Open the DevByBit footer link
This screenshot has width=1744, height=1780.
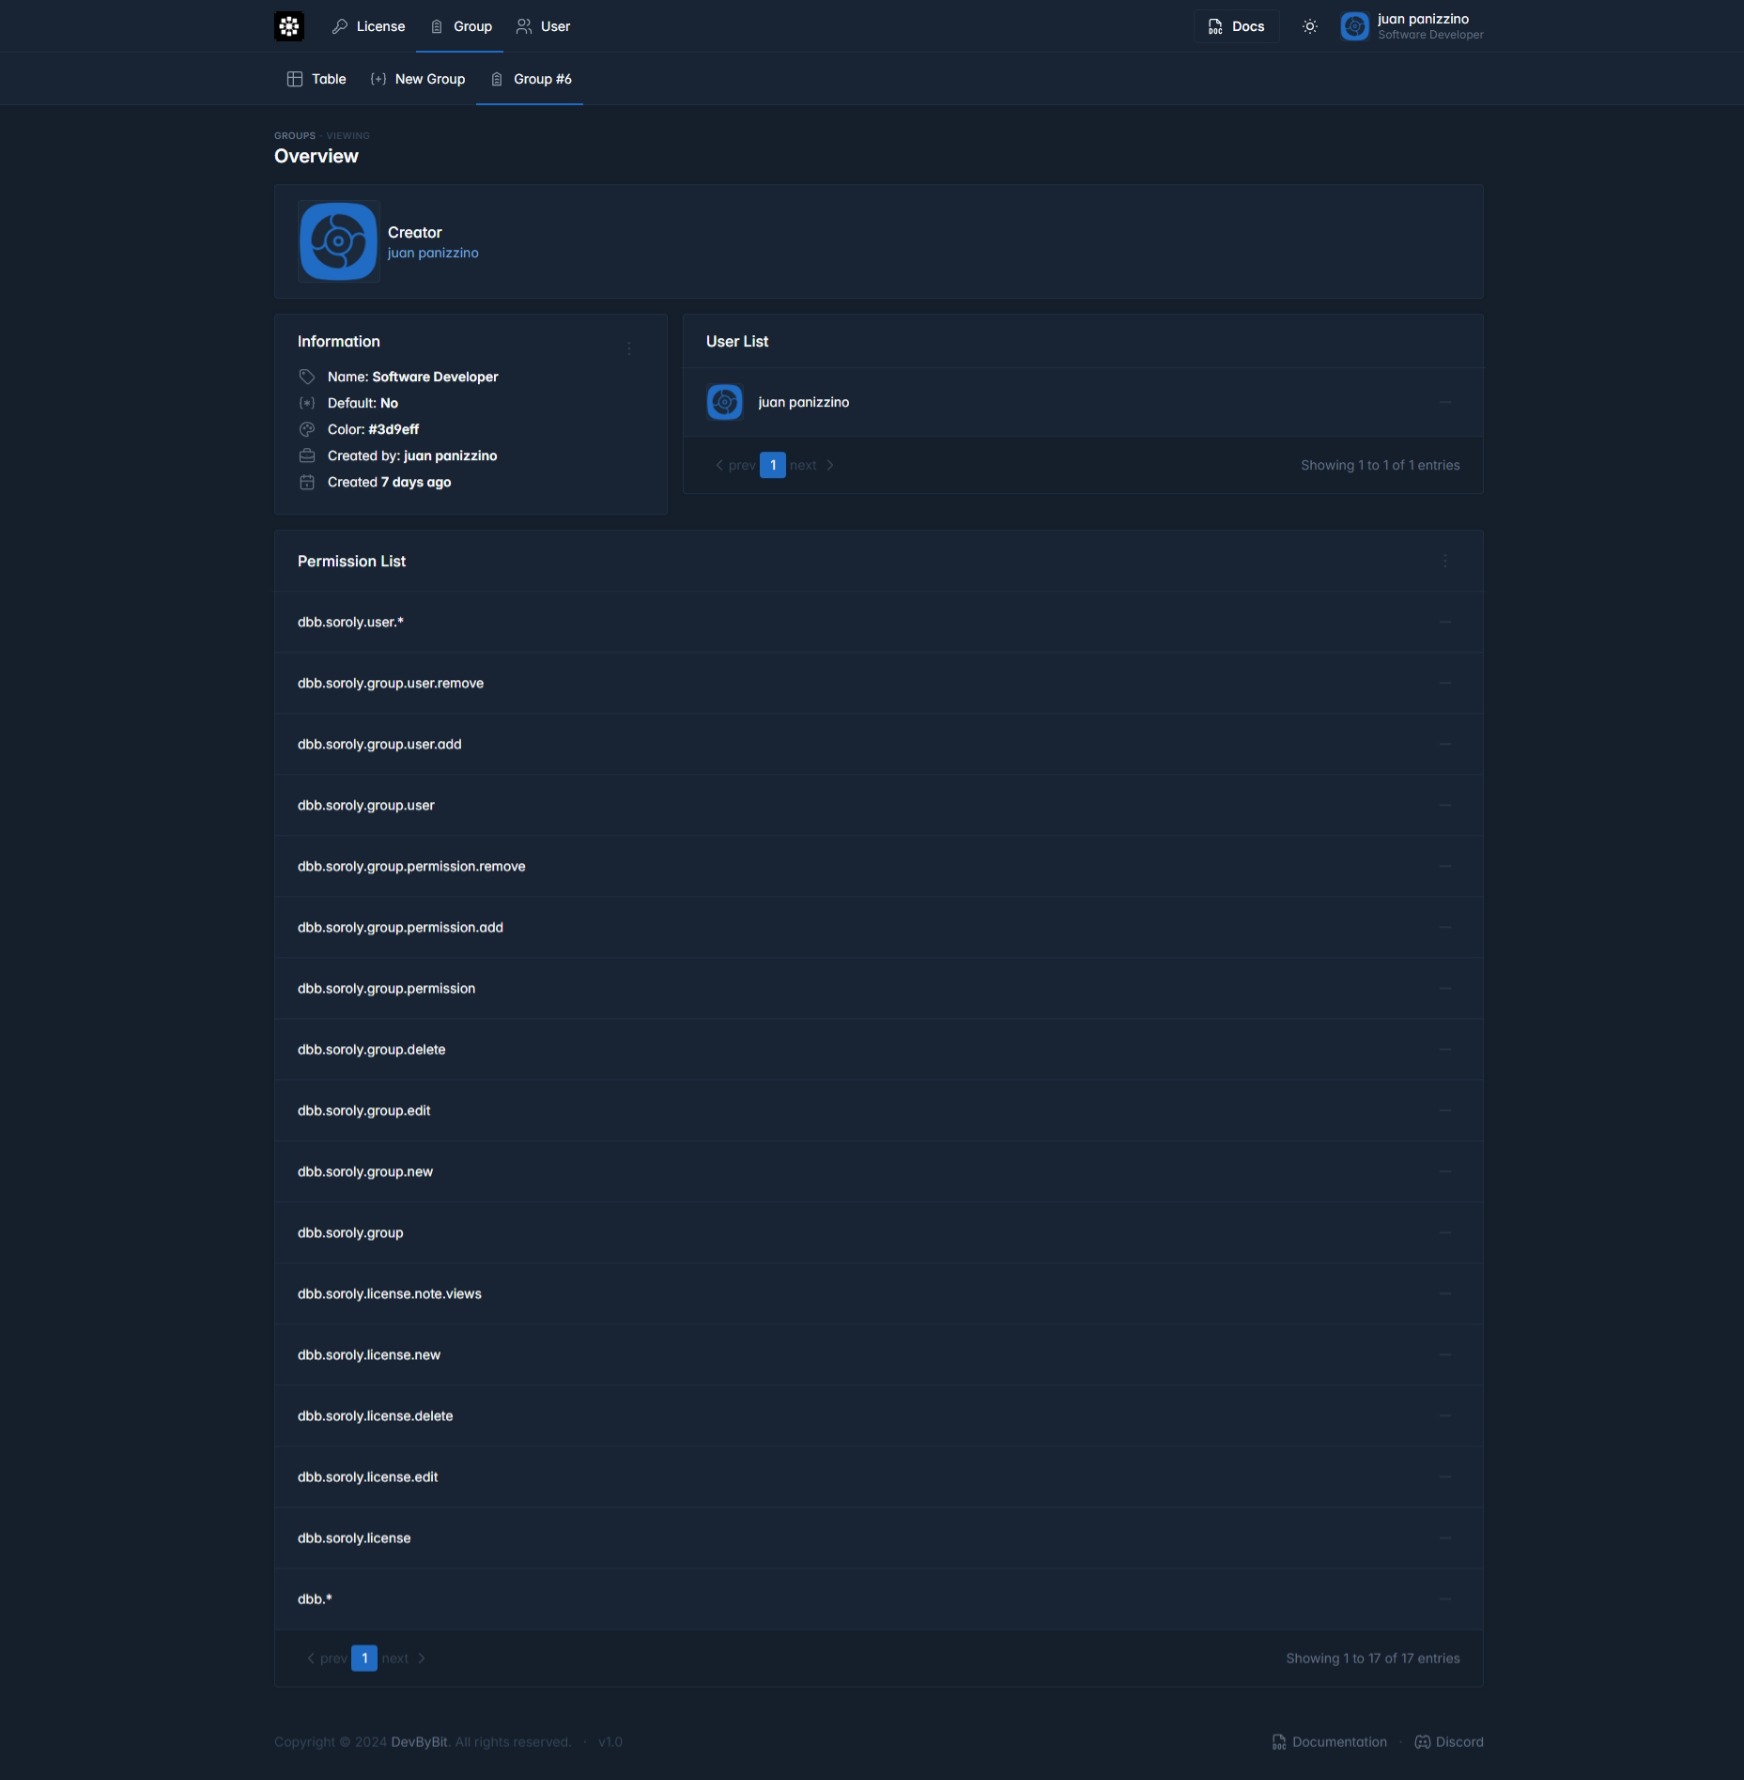(x=419, y=1742)
